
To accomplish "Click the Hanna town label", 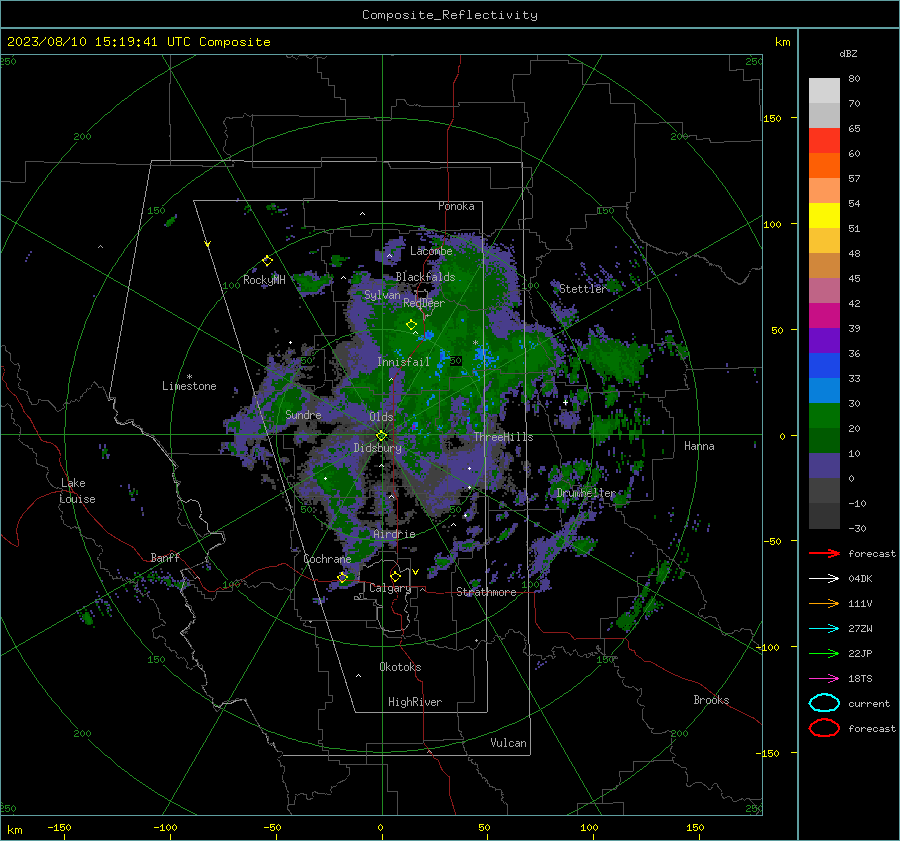I will [x=699, y=446].
